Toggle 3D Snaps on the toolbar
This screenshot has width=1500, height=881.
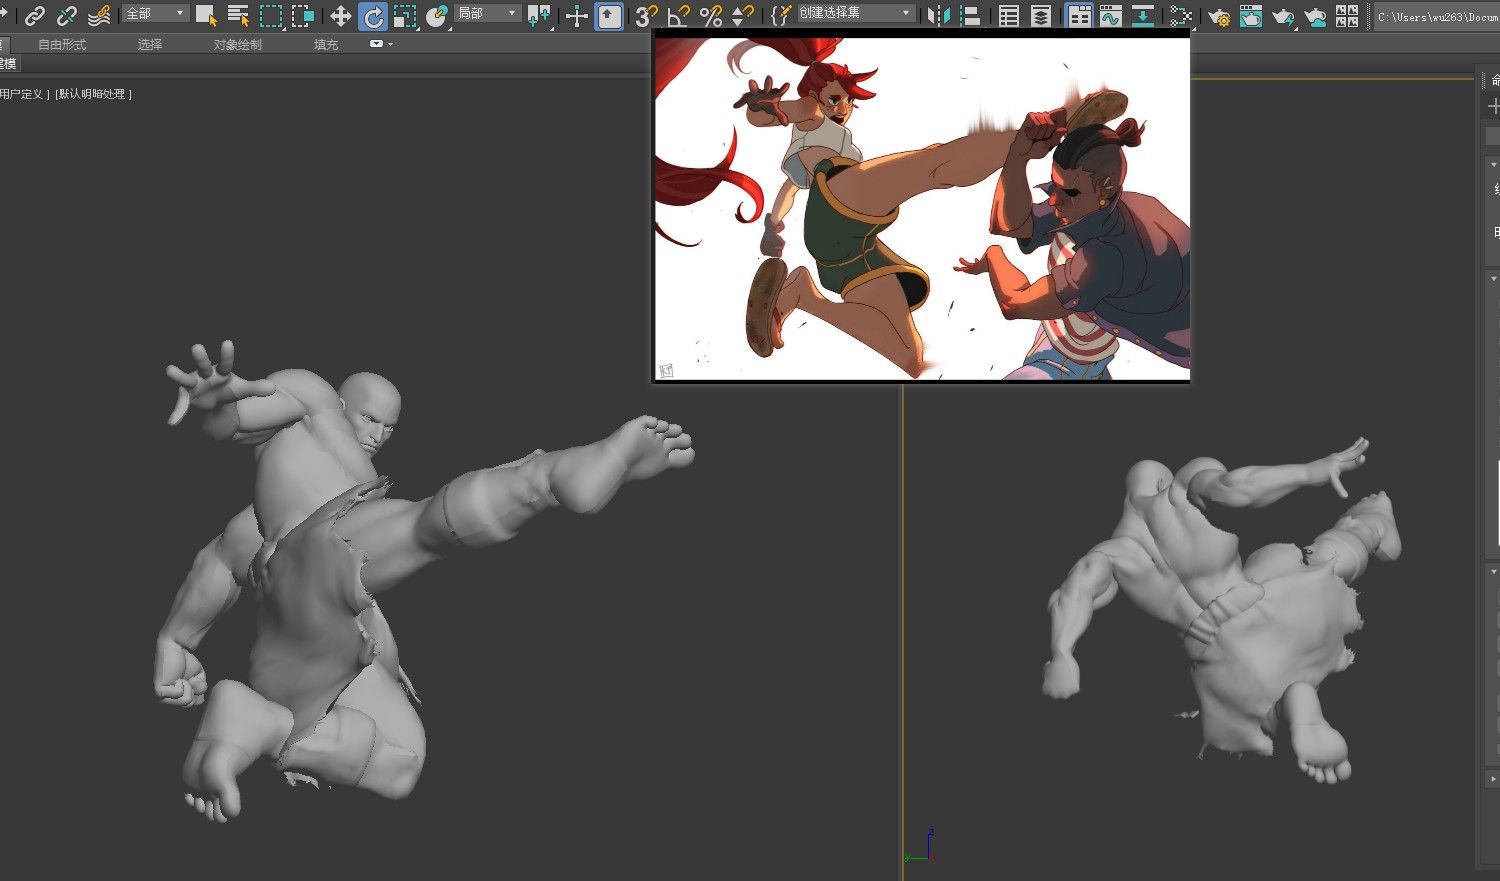[x=647, y=15]
